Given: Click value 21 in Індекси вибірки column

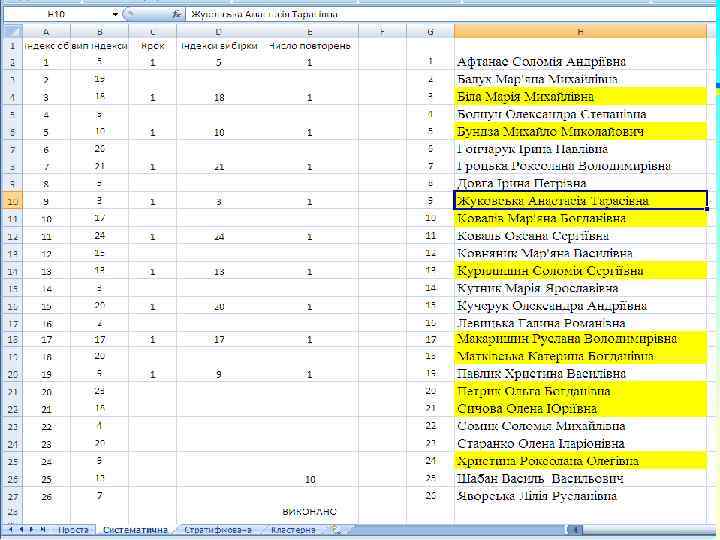Looking at the screenshot, I should pos(219,167).
